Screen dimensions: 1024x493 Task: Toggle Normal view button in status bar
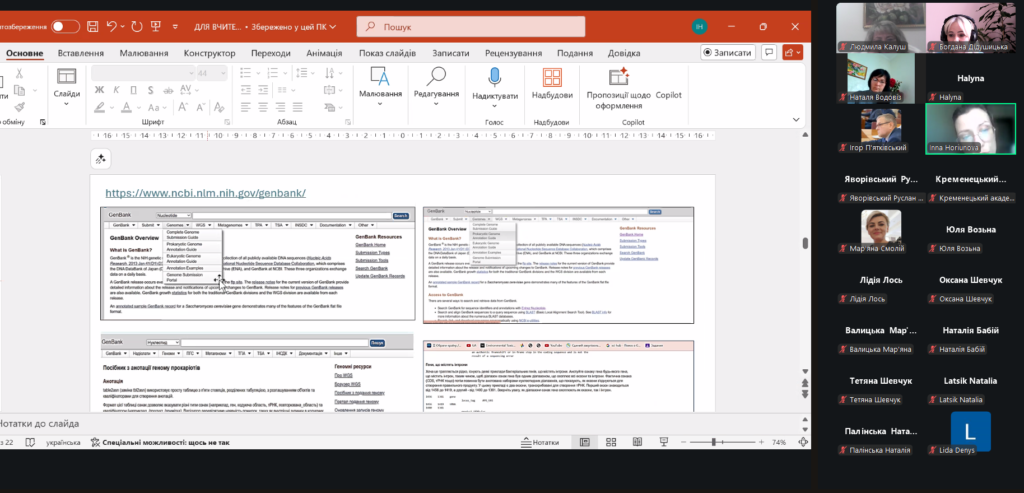585,443
